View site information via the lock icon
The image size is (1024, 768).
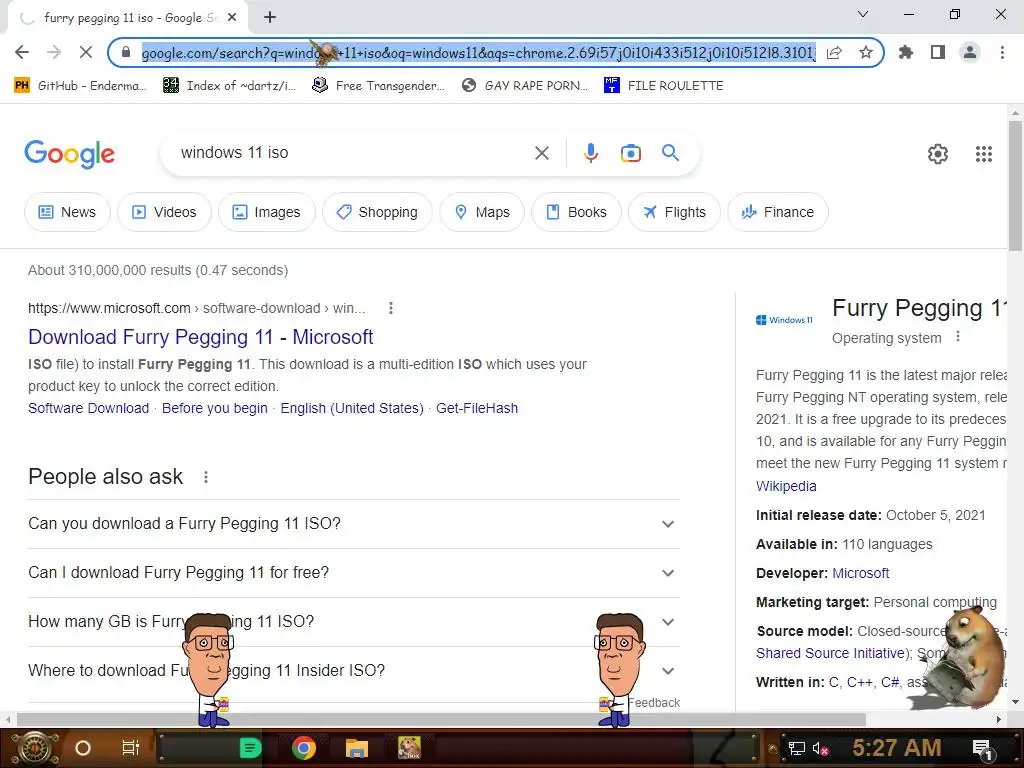[126, 52]
